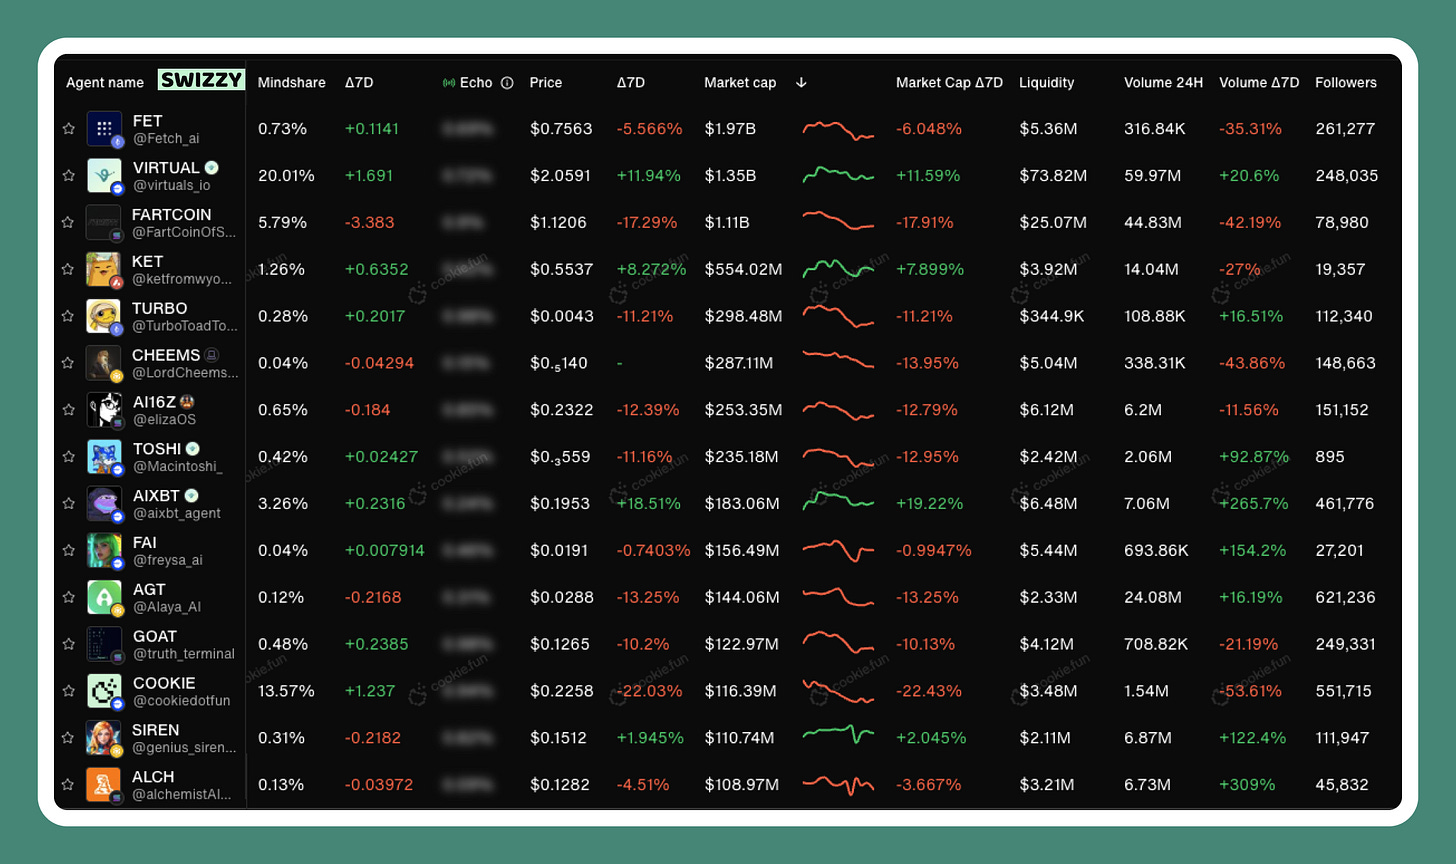The width and height of the screenshot is (1456, 864).
Task: Open the FAI token avatar
Action: click(104, 551)
